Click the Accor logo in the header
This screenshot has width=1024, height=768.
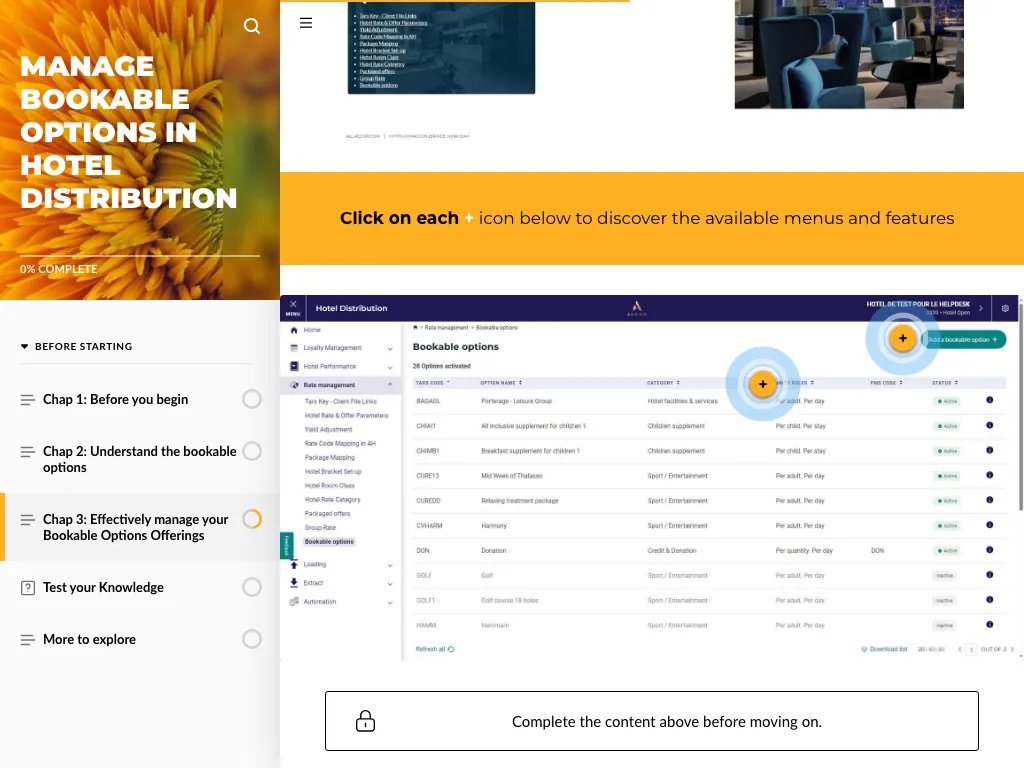637,308
